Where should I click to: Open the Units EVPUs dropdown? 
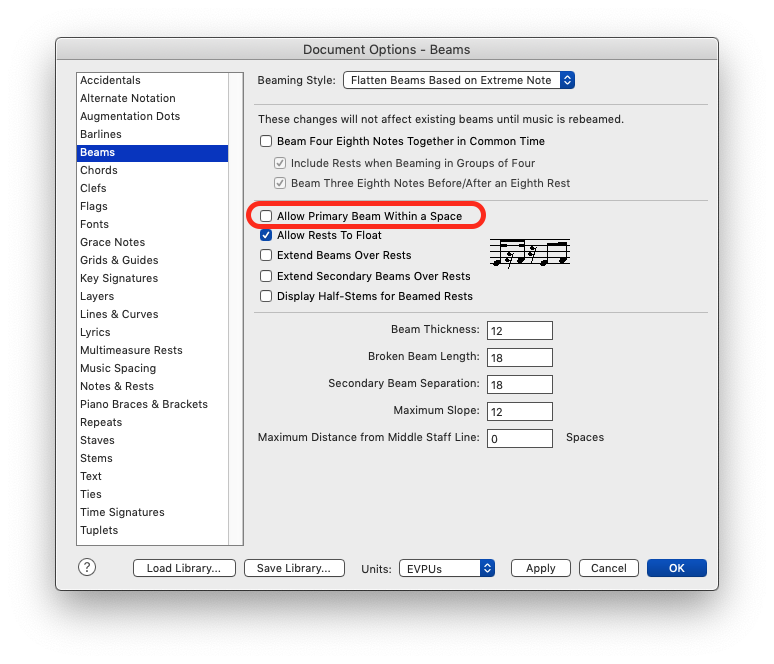tap(447, 568)
